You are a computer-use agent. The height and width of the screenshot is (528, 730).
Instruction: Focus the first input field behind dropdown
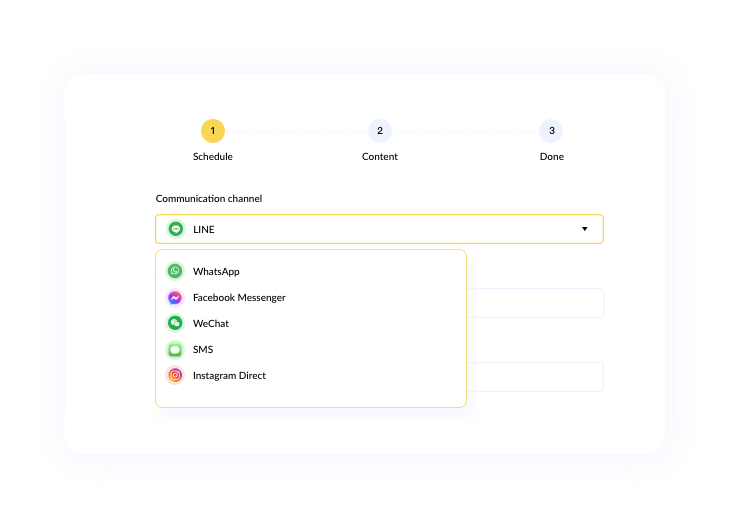point(535,303)
